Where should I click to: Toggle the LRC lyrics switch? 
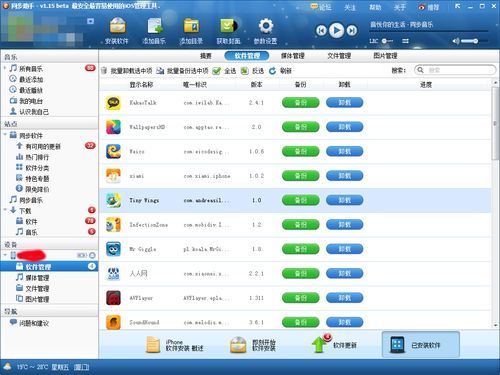click(382, 41)
